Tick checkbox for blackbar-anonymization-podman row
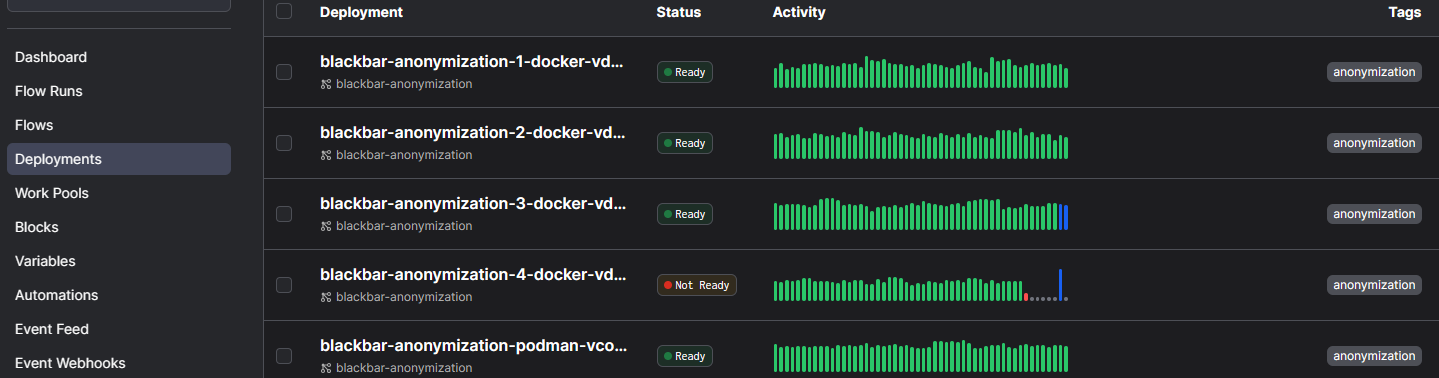Screen dimensions: 1439x378 point(284,356)
